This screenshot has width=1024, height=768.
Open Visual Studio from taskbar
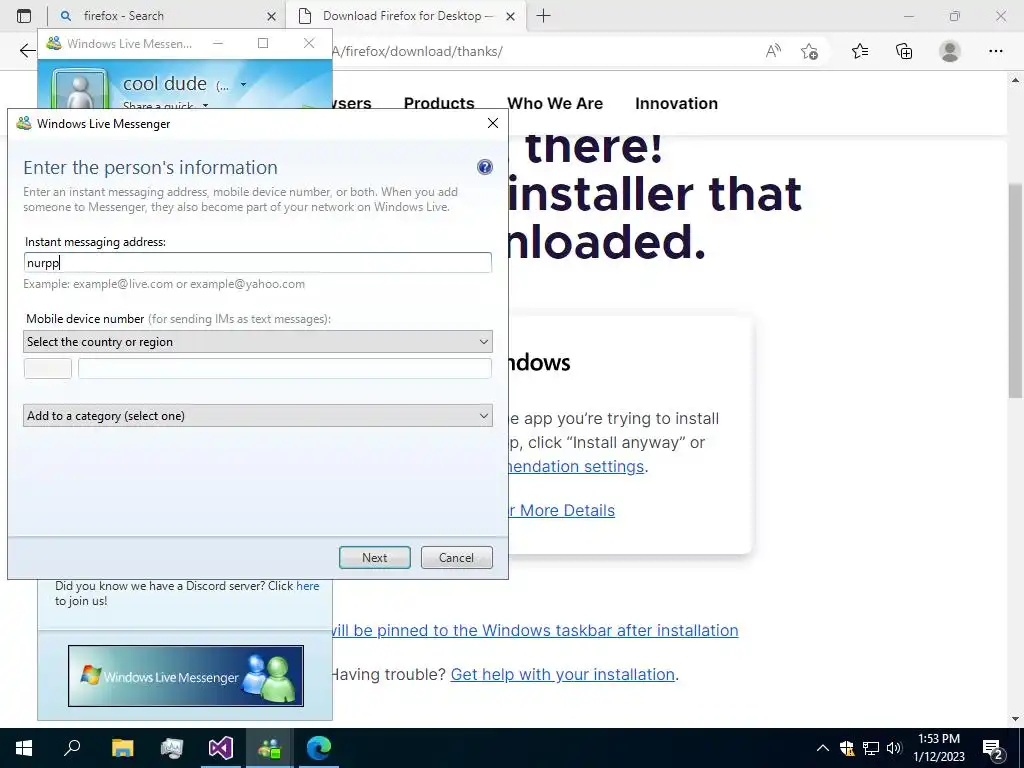[221, 748]
